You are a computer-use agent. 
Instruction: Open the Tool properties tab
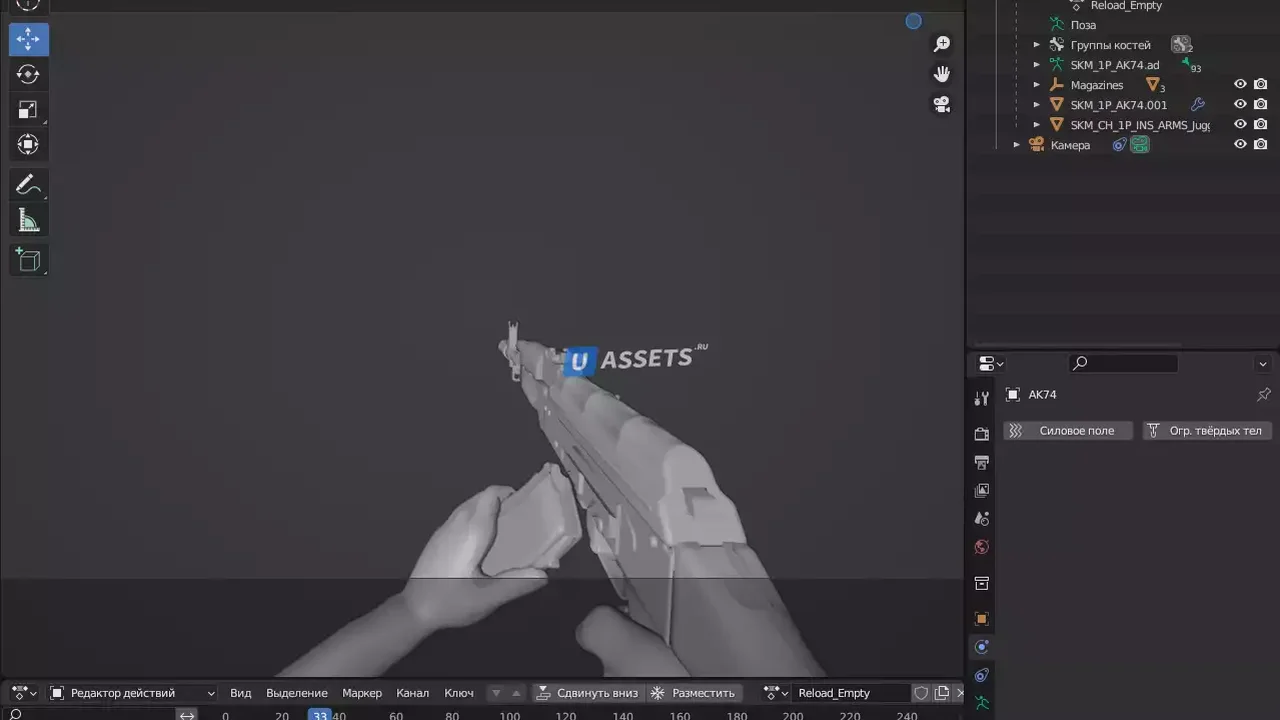click(x=982, y=398)
